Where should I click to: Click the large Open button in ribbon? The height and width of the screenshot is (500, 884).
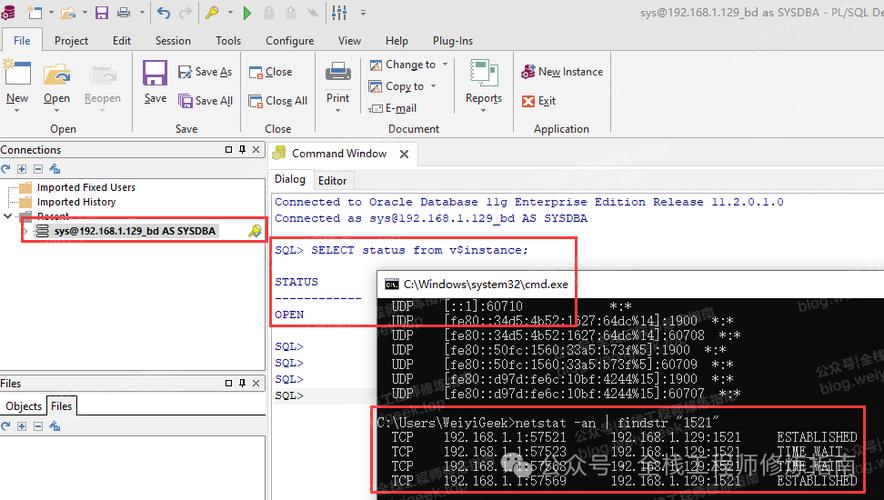tap(57, 85)
